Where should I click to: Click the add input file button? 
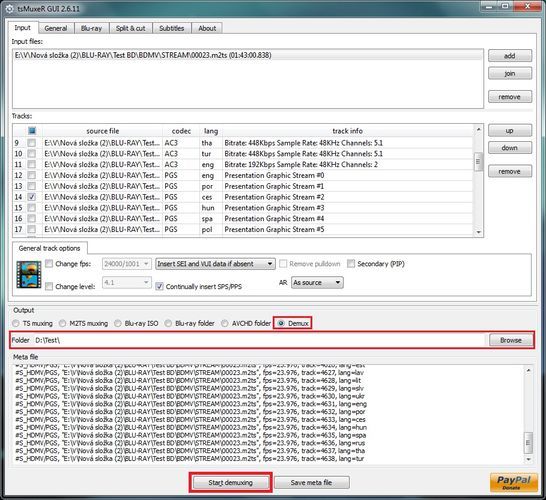(x=510, y=56)
